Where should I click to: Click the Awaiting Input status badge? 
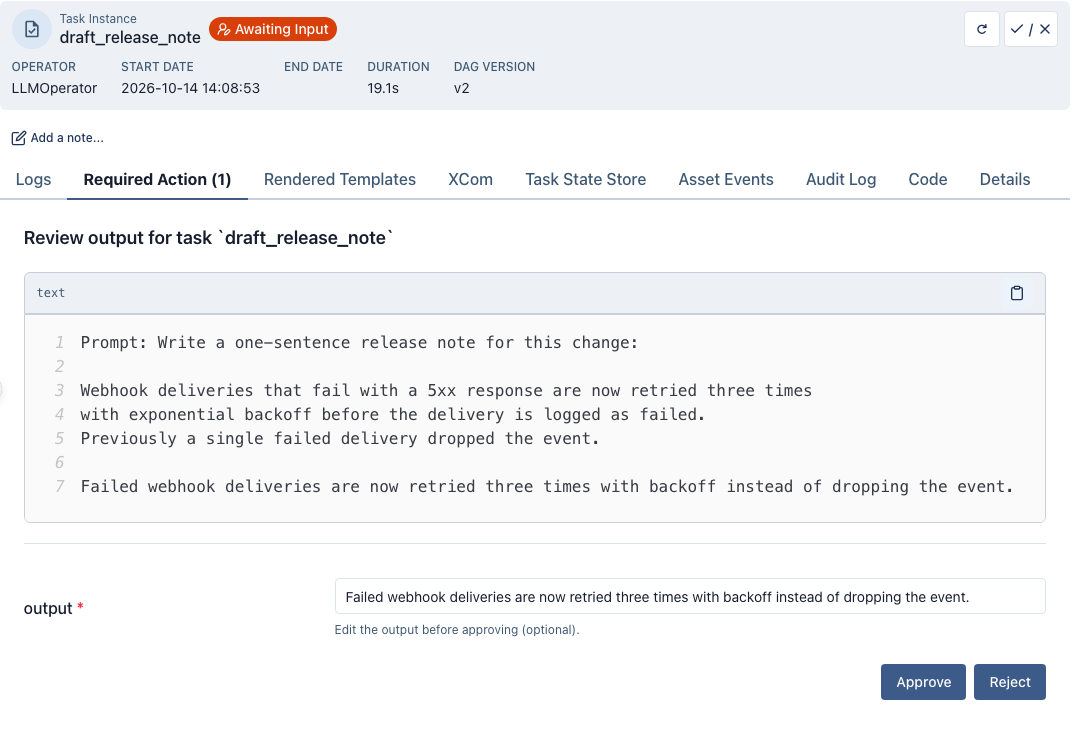point(273,29)
